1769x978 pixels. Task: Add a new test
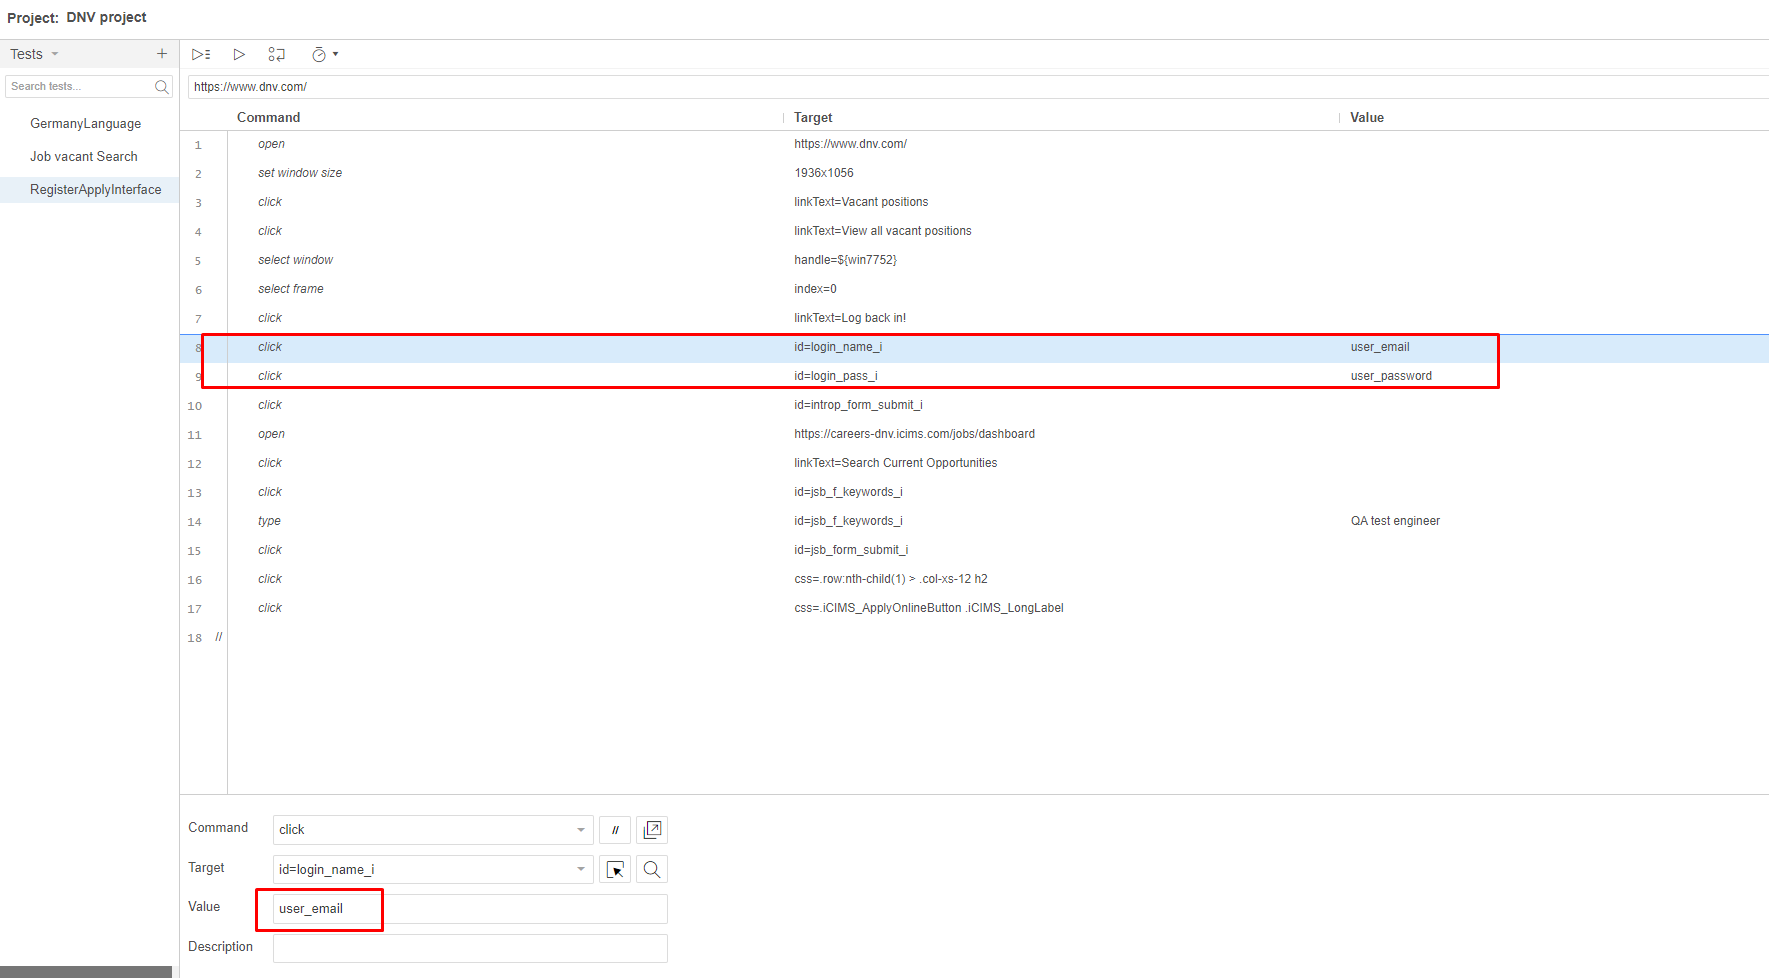click(x=161, y=53)
